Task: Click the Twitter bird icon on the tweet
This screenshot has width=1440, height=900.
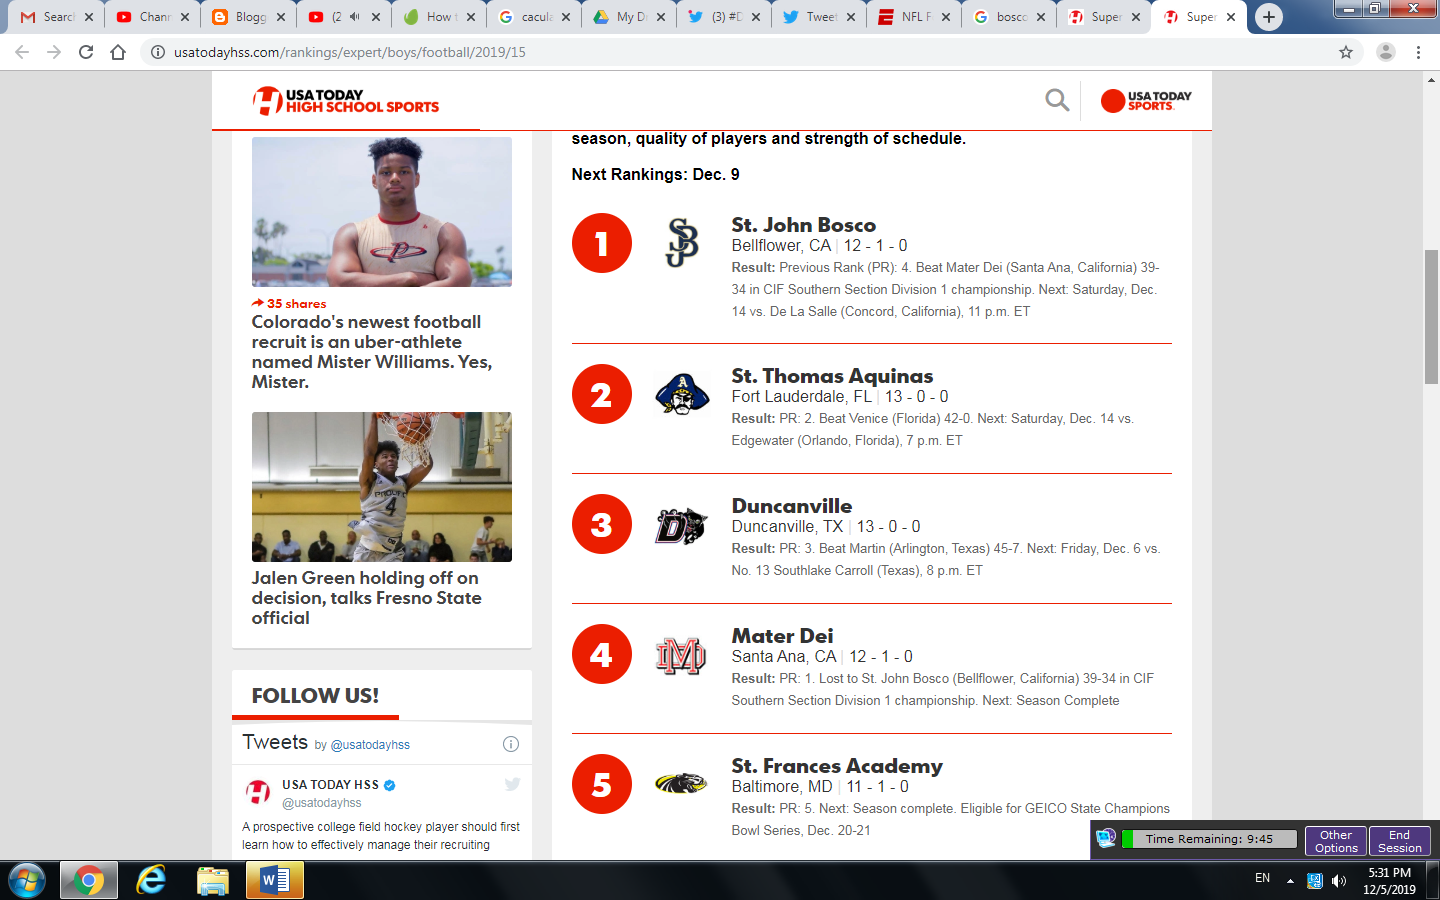Action: 512,785
